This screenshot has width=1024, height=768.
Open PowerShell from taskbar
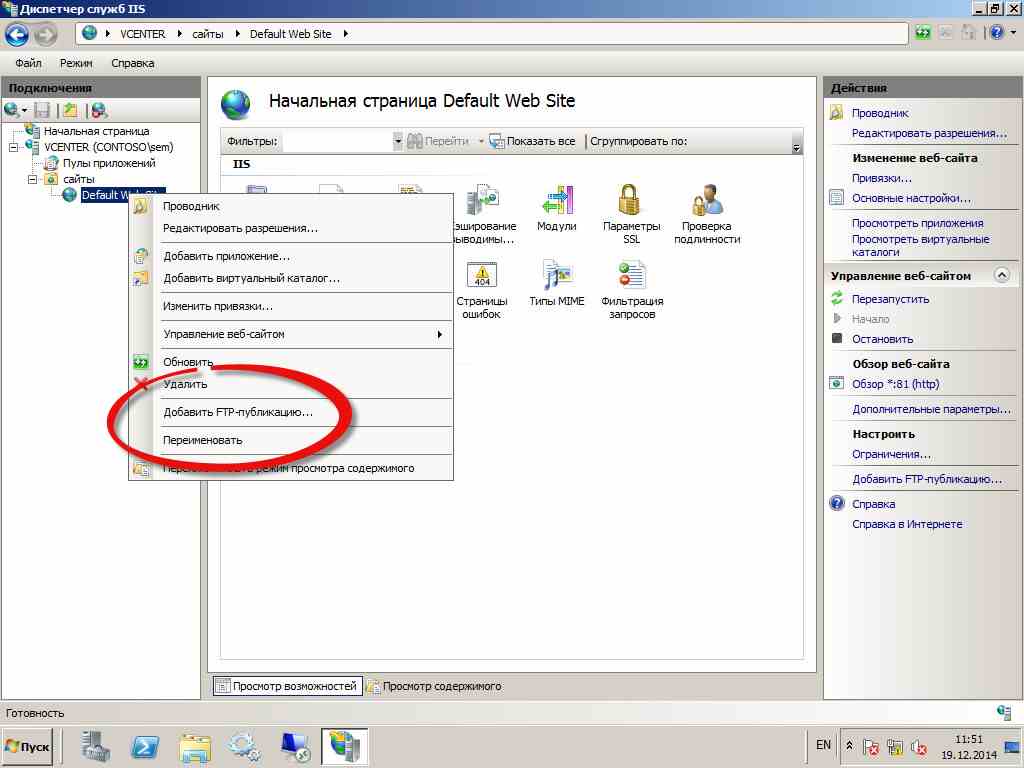tap(145, 746)
